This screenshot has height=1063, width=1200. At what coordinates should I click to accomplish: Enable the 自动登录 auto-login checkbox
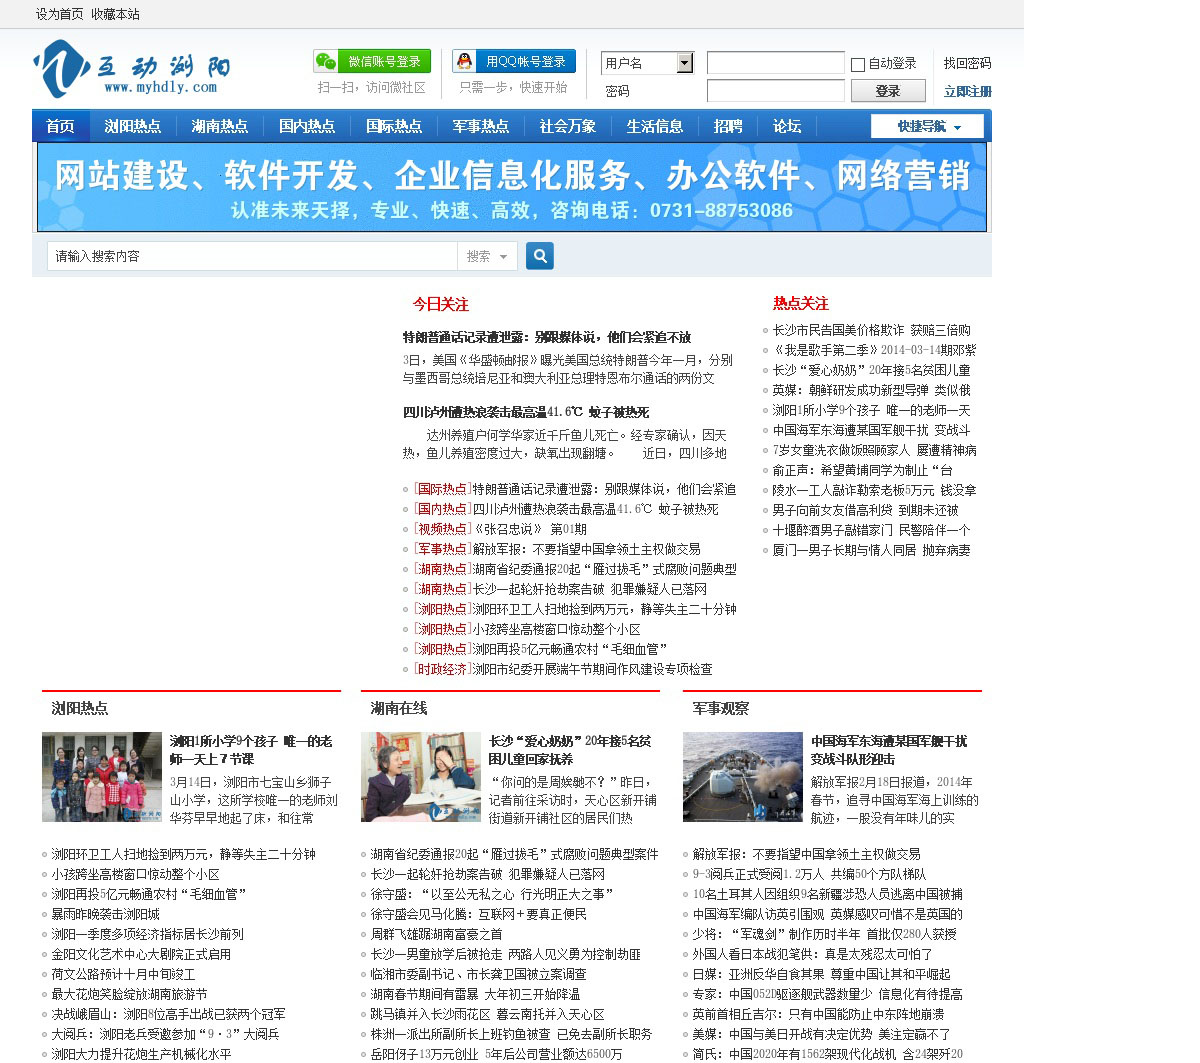[x=858, y=65]
